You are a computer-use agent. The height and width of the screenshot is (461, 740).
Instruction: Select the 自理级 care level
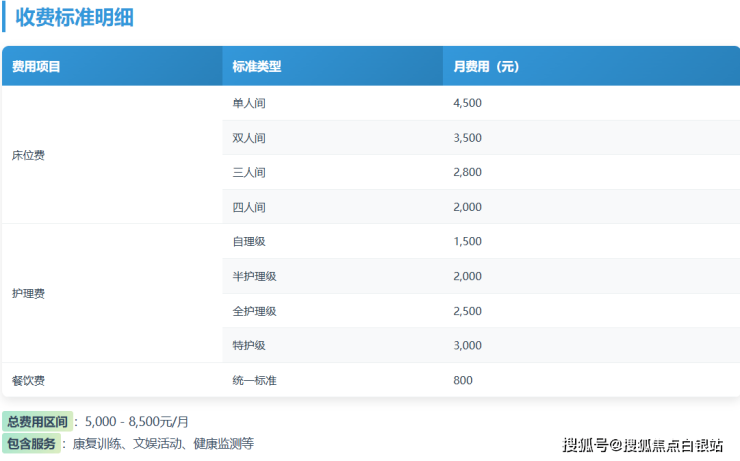click(x=249, y=242)
